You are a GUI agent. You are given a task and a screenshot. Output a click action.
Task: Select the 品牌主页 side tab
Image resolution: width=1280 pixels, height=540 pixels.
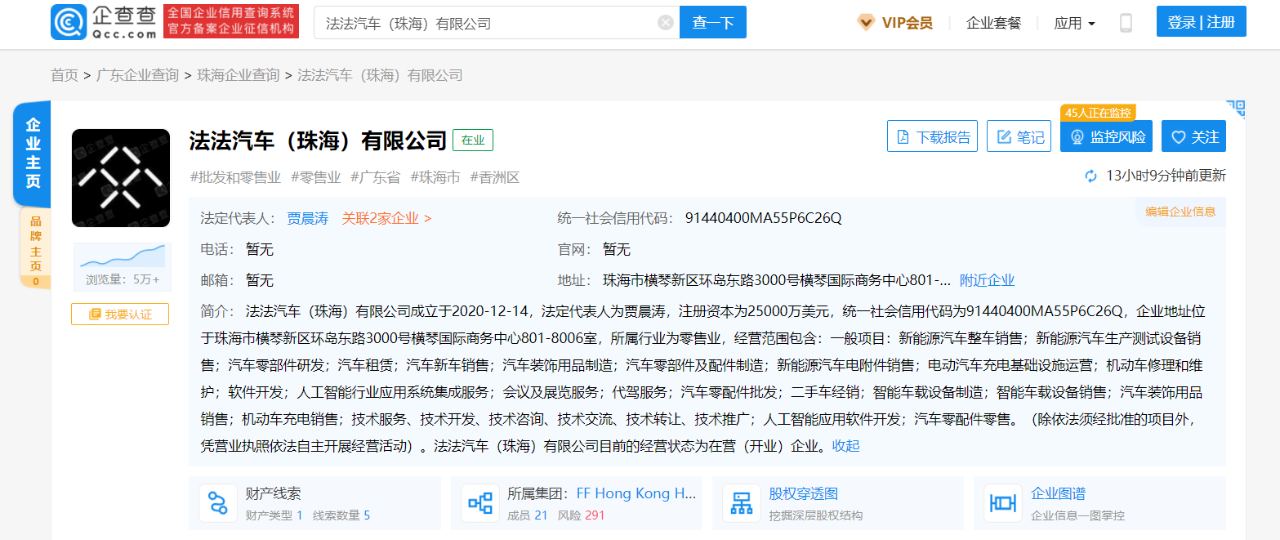pos(35,249)
